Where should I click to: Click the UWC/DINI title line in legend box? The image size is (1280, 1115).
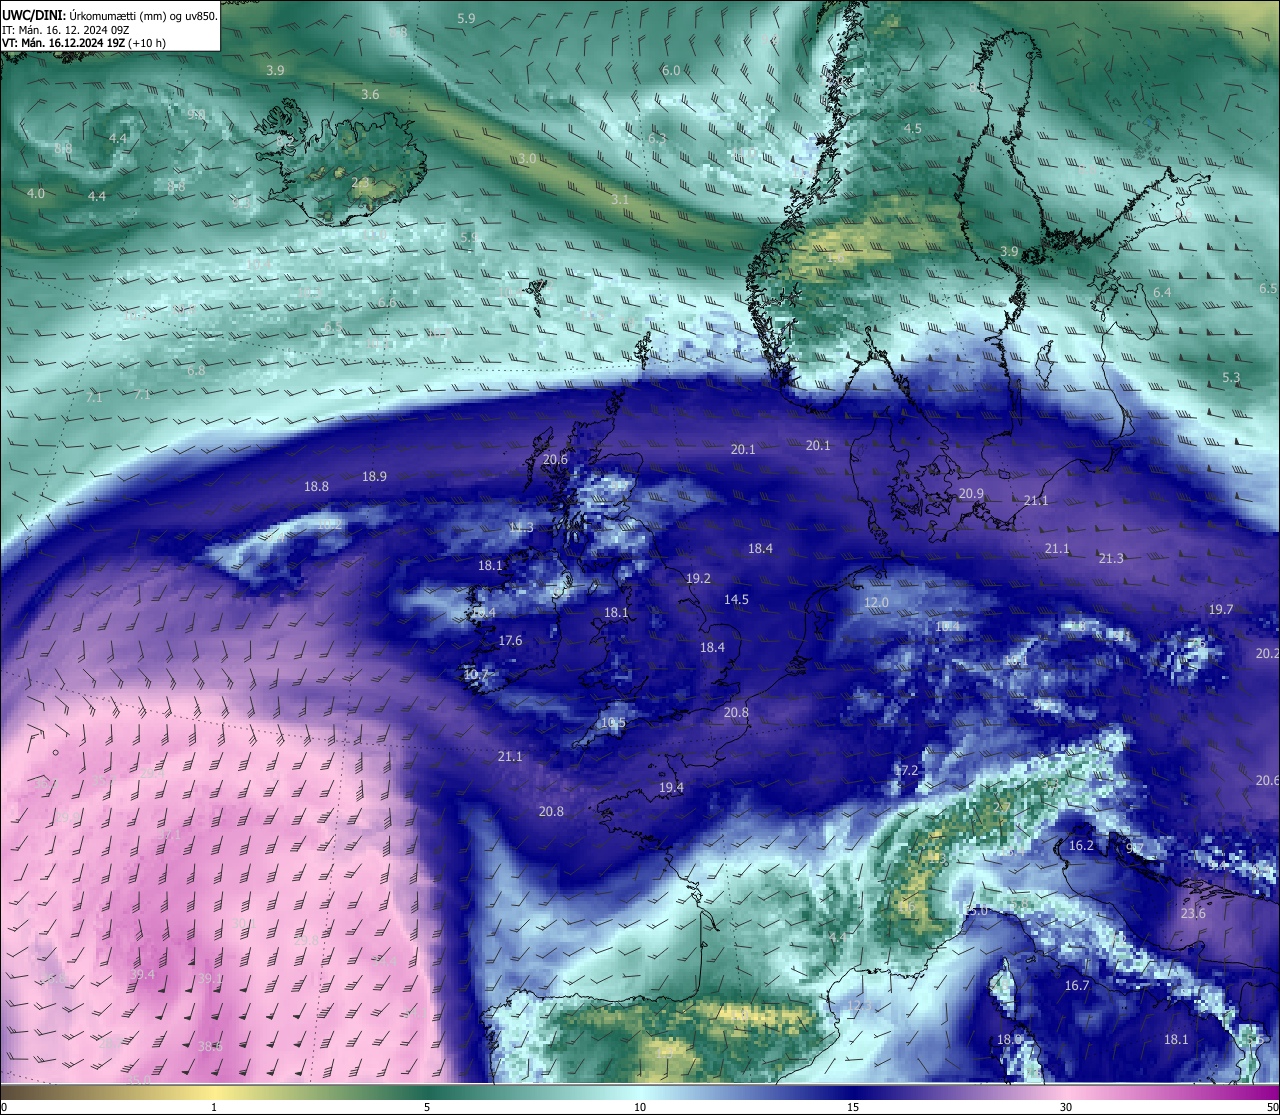coord(110,15)
